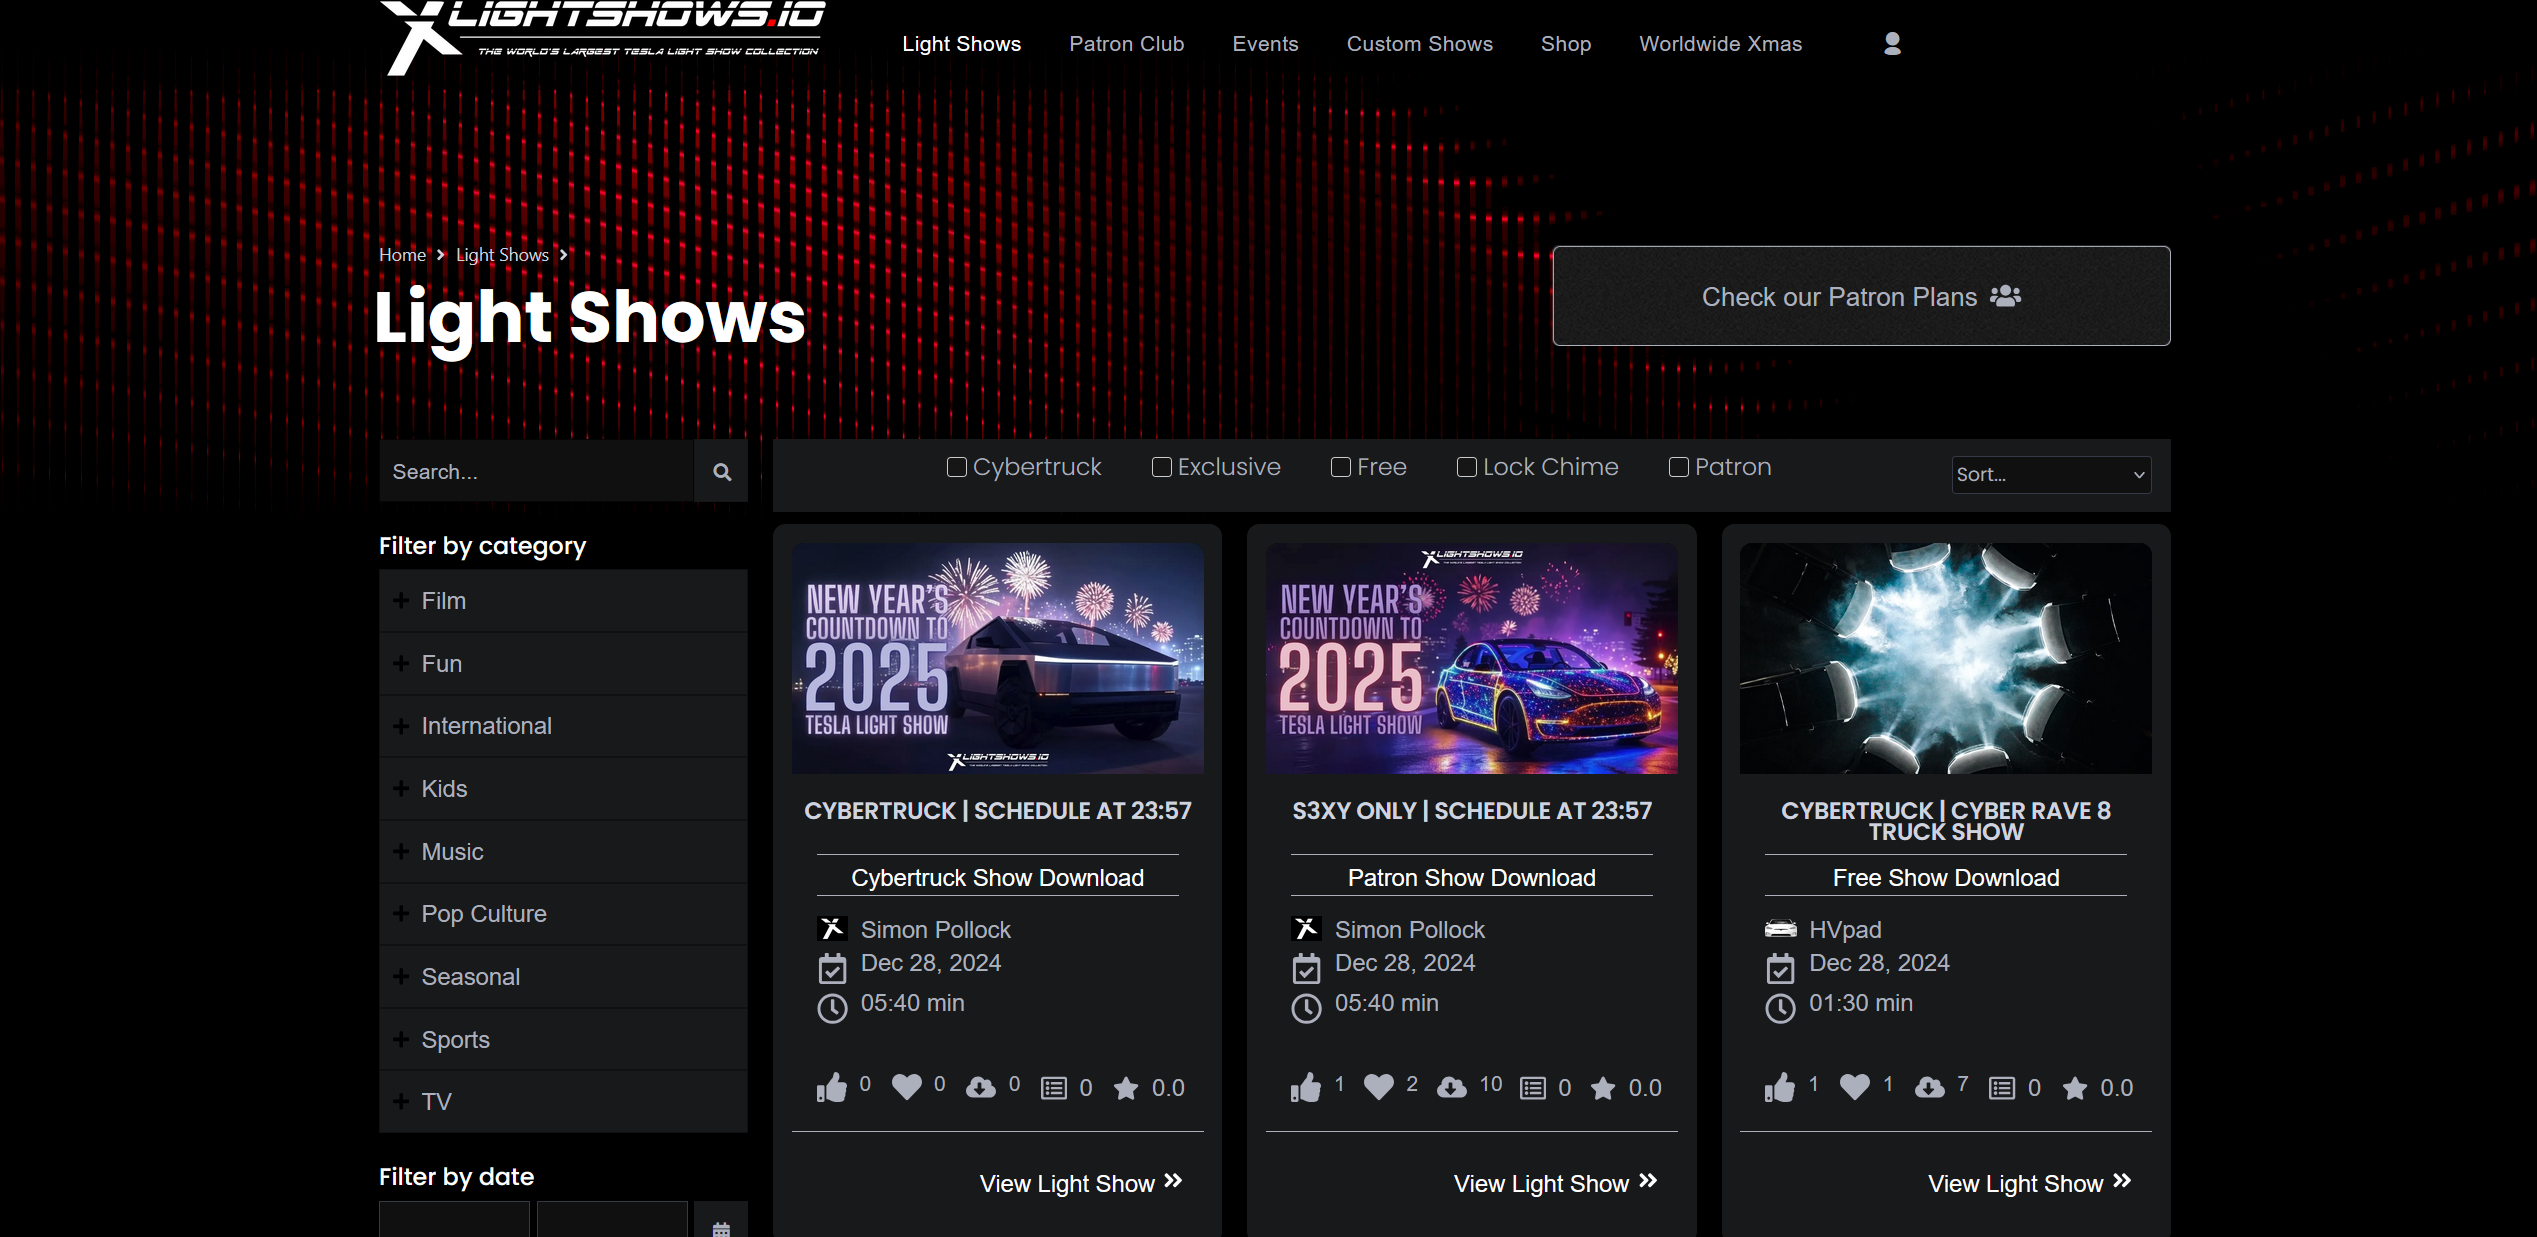Click Check our Patron Plans button
Image resolution: width=2537 pixels, height=1237 pixels.
(1860, 296)
